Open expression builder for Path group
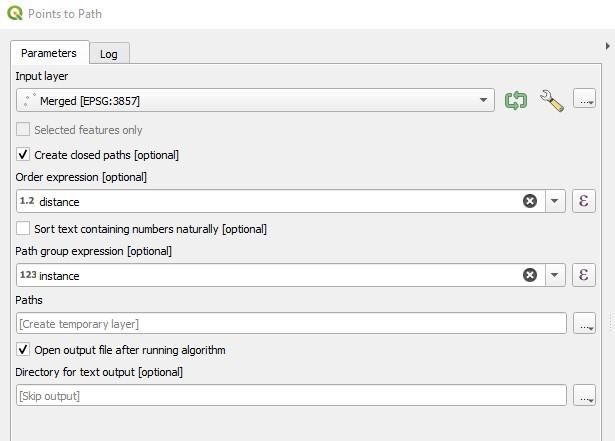Viewport: 615px width, 441px height. pyautogui.click(x=585, y=275)
